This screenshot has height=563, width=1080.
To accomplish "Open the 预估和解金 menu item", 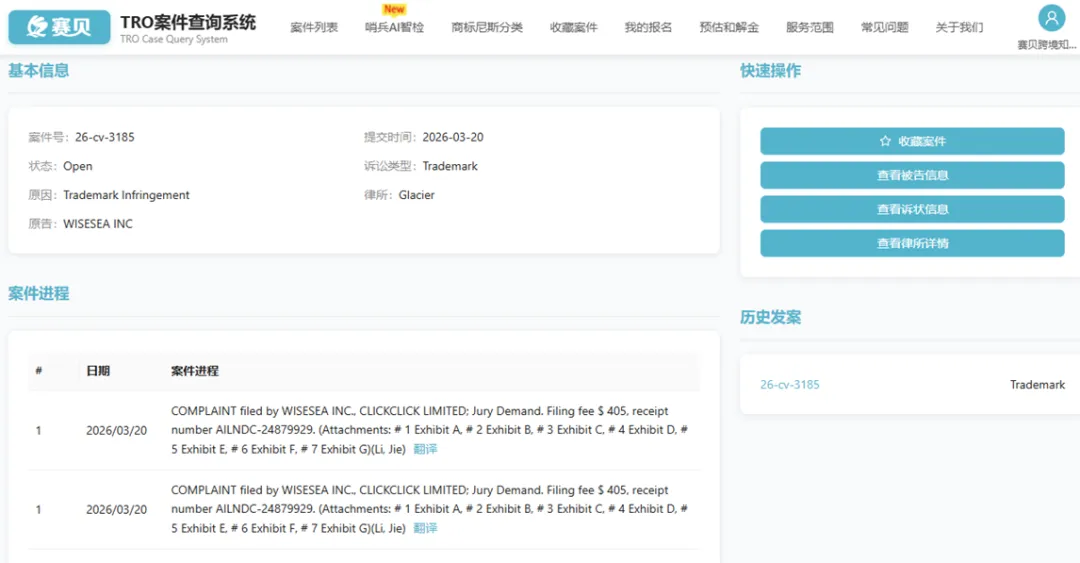I will pos(729,28).
